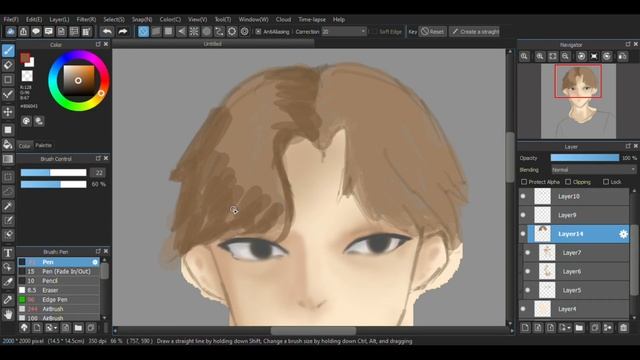640x360 pixels.
Task: Click the Navigator preview thumbnail
Action: (578, 101)
